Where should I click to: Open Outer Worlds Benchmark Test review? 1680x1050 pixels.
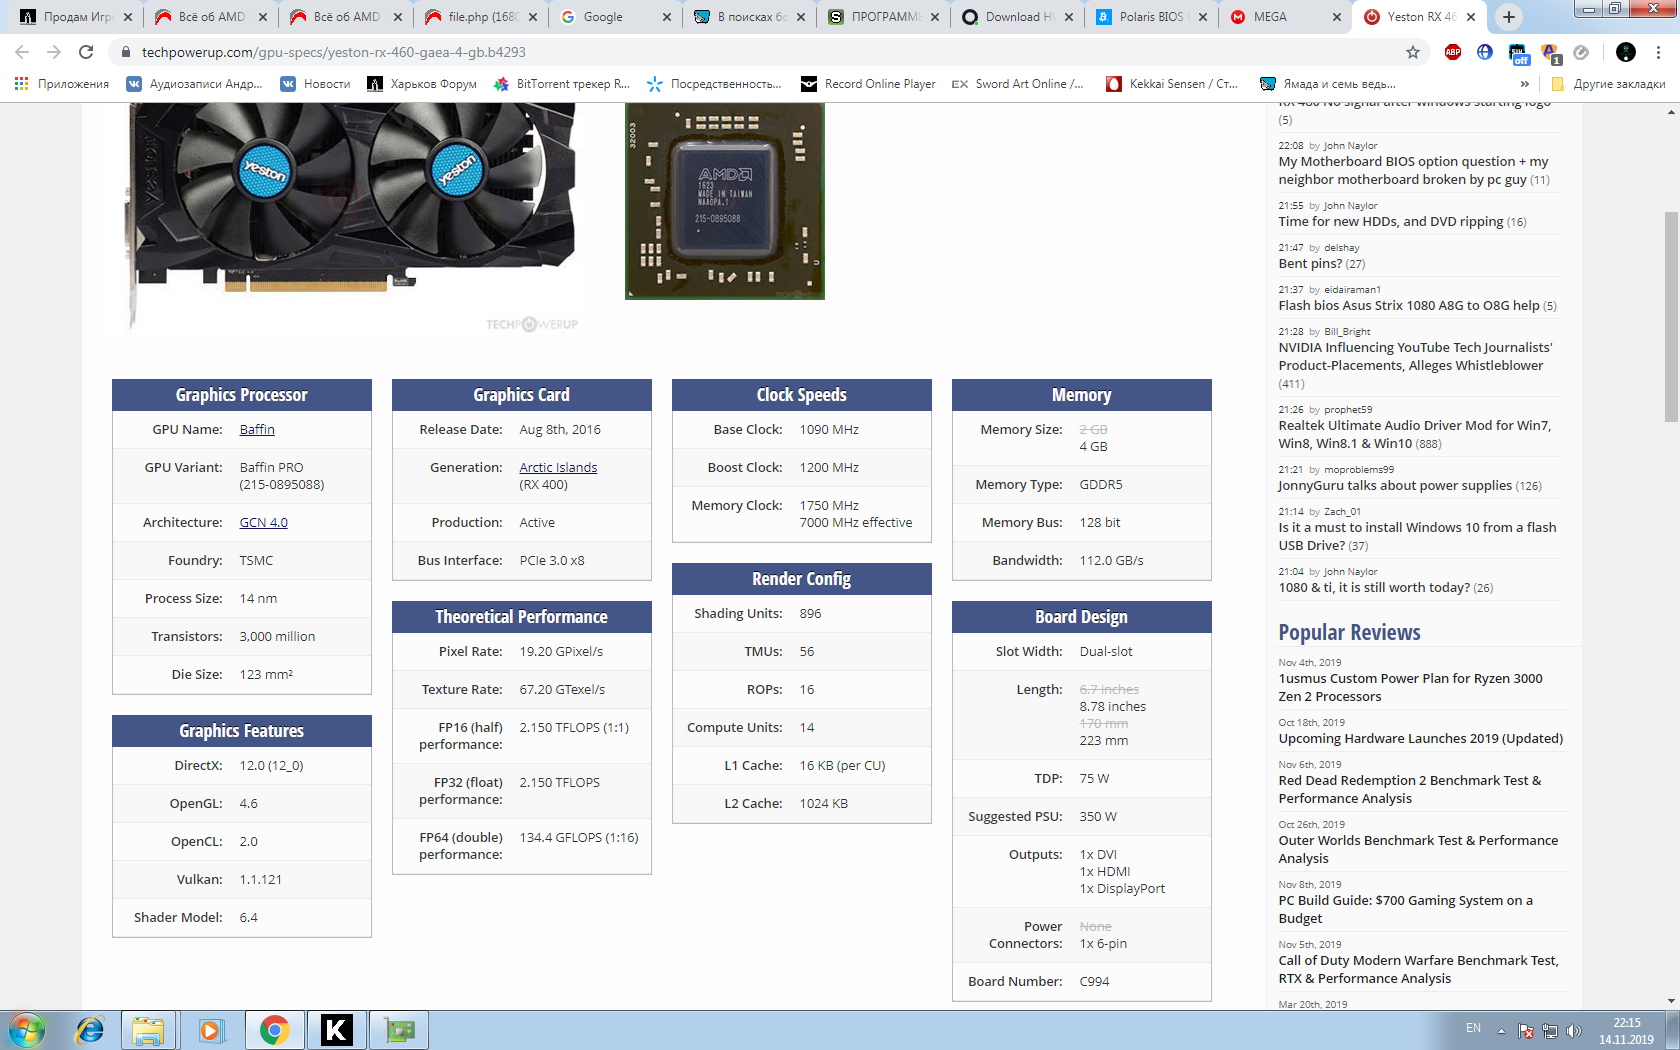click(x=1418, y=849)
